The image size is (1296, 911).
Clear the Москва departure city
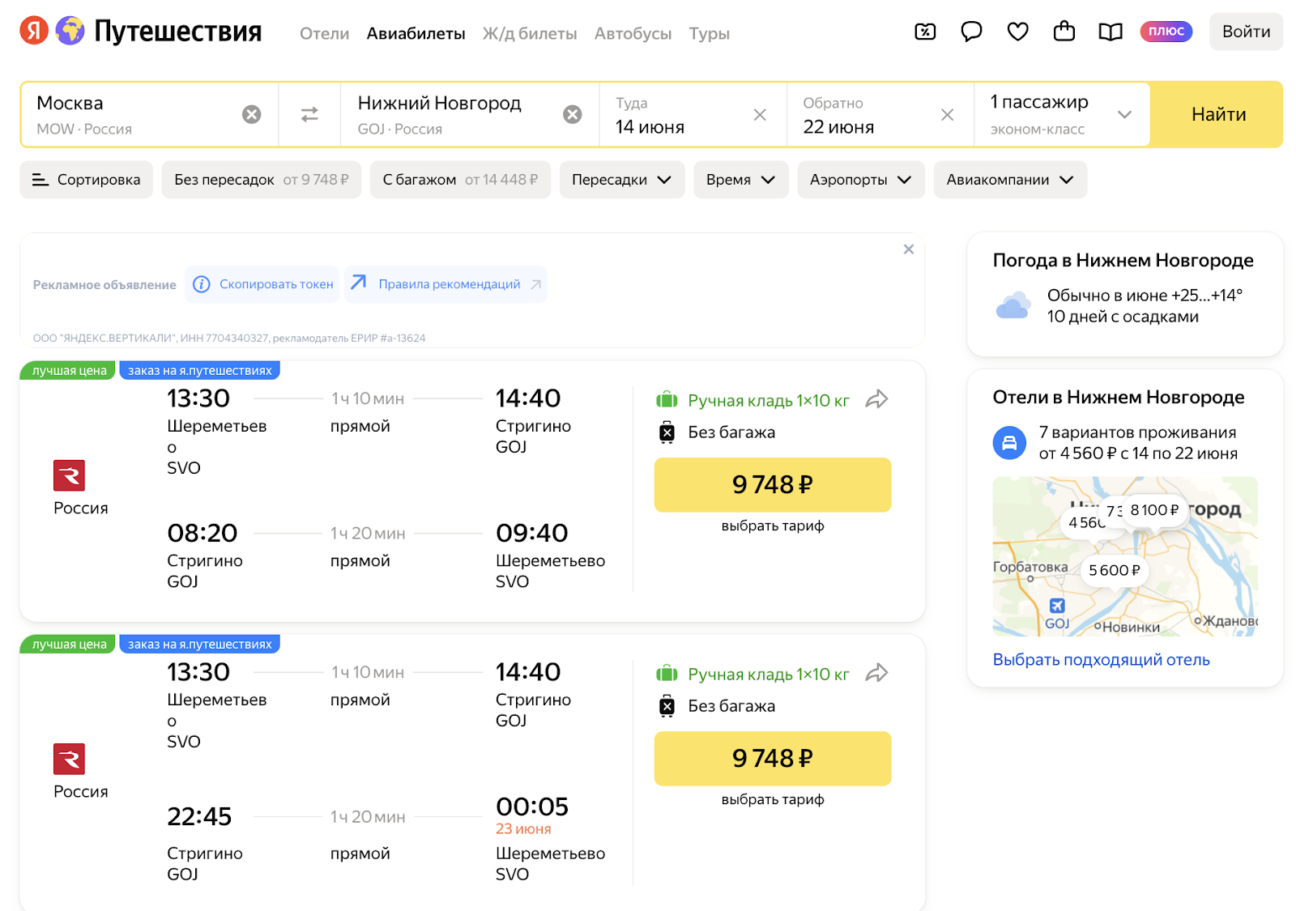252,114
